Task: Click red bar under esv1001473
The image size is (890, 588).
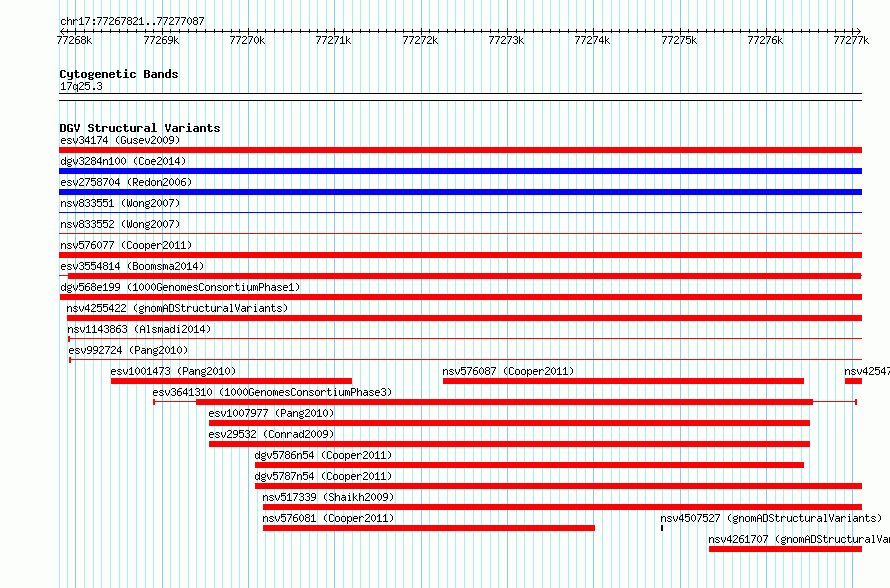Action: click(x=231, y=381)
